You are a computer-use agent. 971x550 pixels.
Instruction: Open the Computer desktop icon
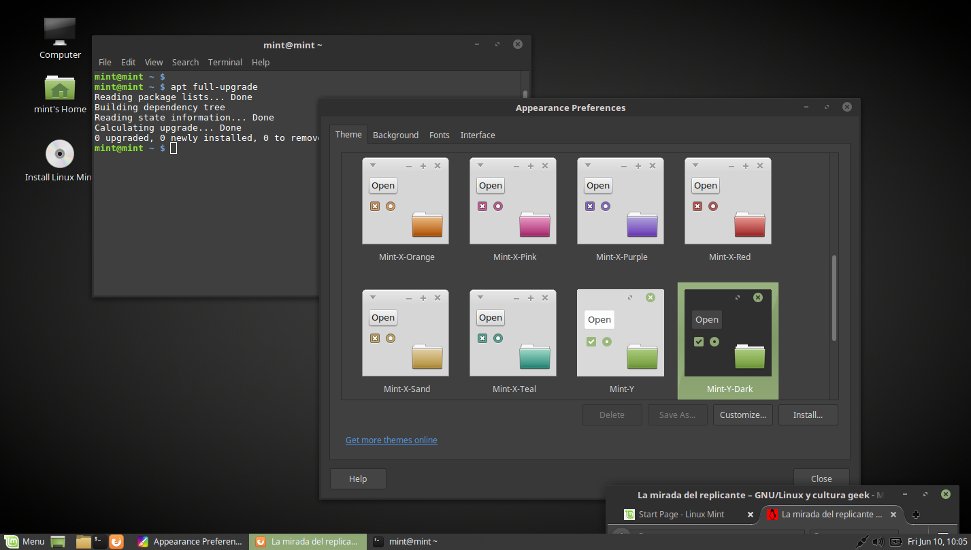pos(60,35)
